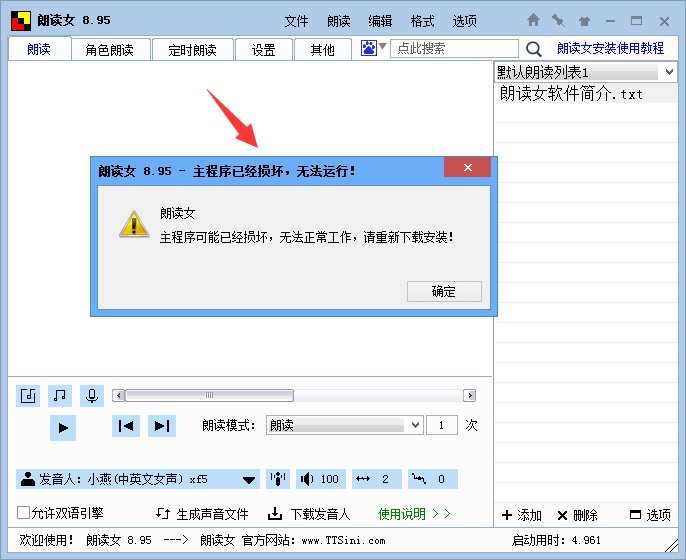Switch to the 定时朗读 tab

192,49
